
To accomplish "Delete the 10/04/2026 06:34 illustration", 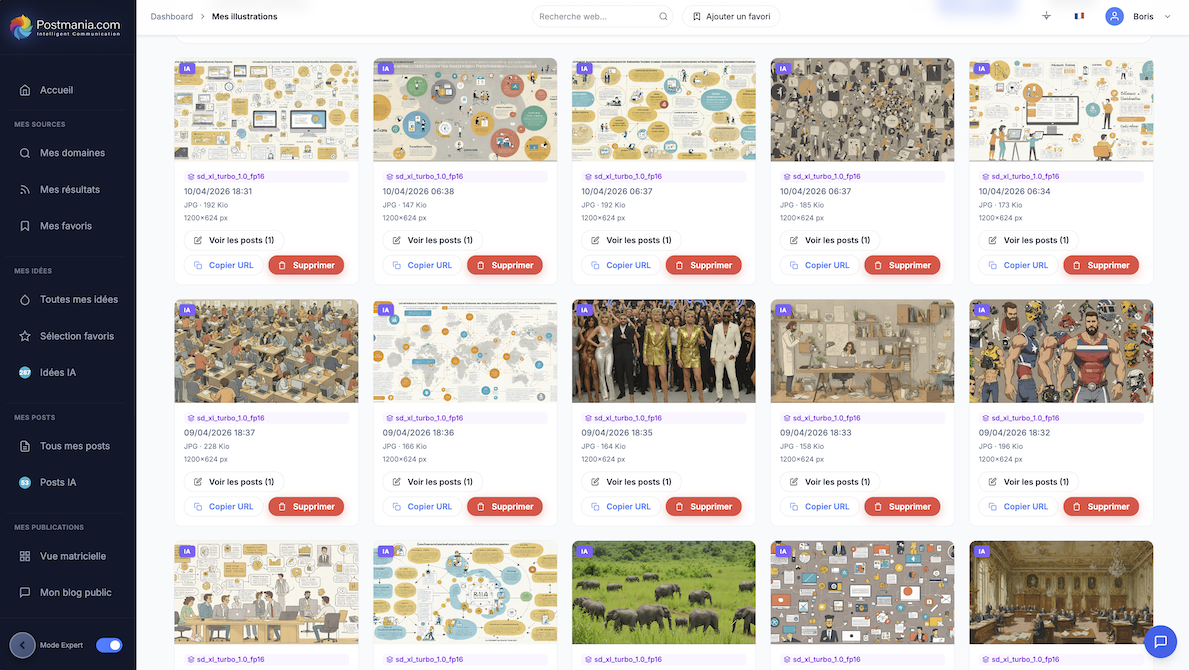I will 1101,265.
